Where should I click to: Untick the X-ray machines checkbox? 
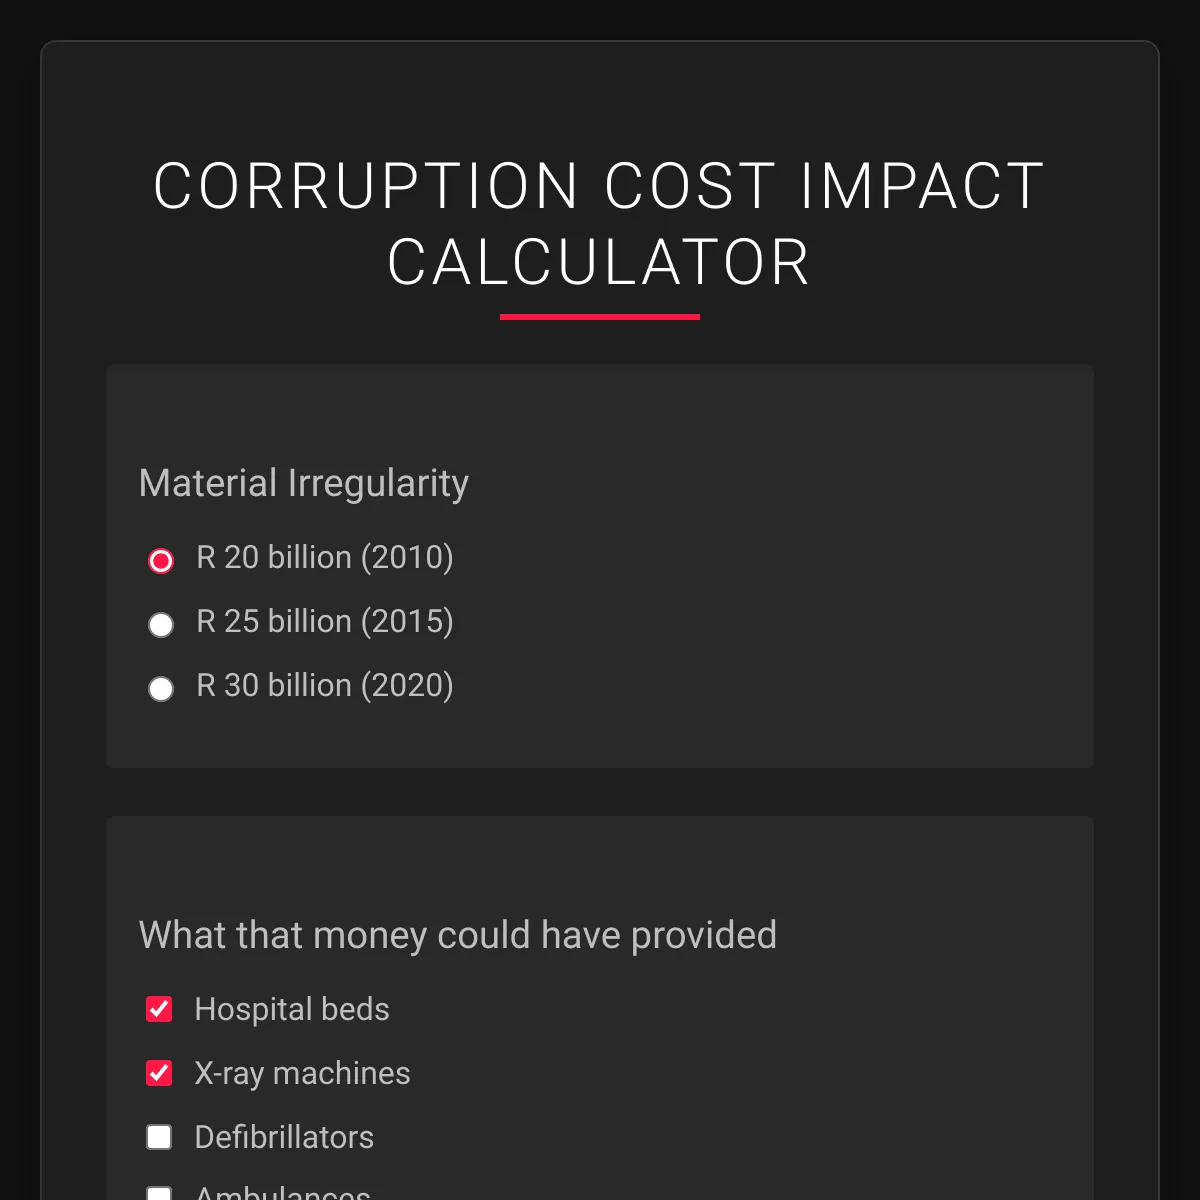point(159,1073)
